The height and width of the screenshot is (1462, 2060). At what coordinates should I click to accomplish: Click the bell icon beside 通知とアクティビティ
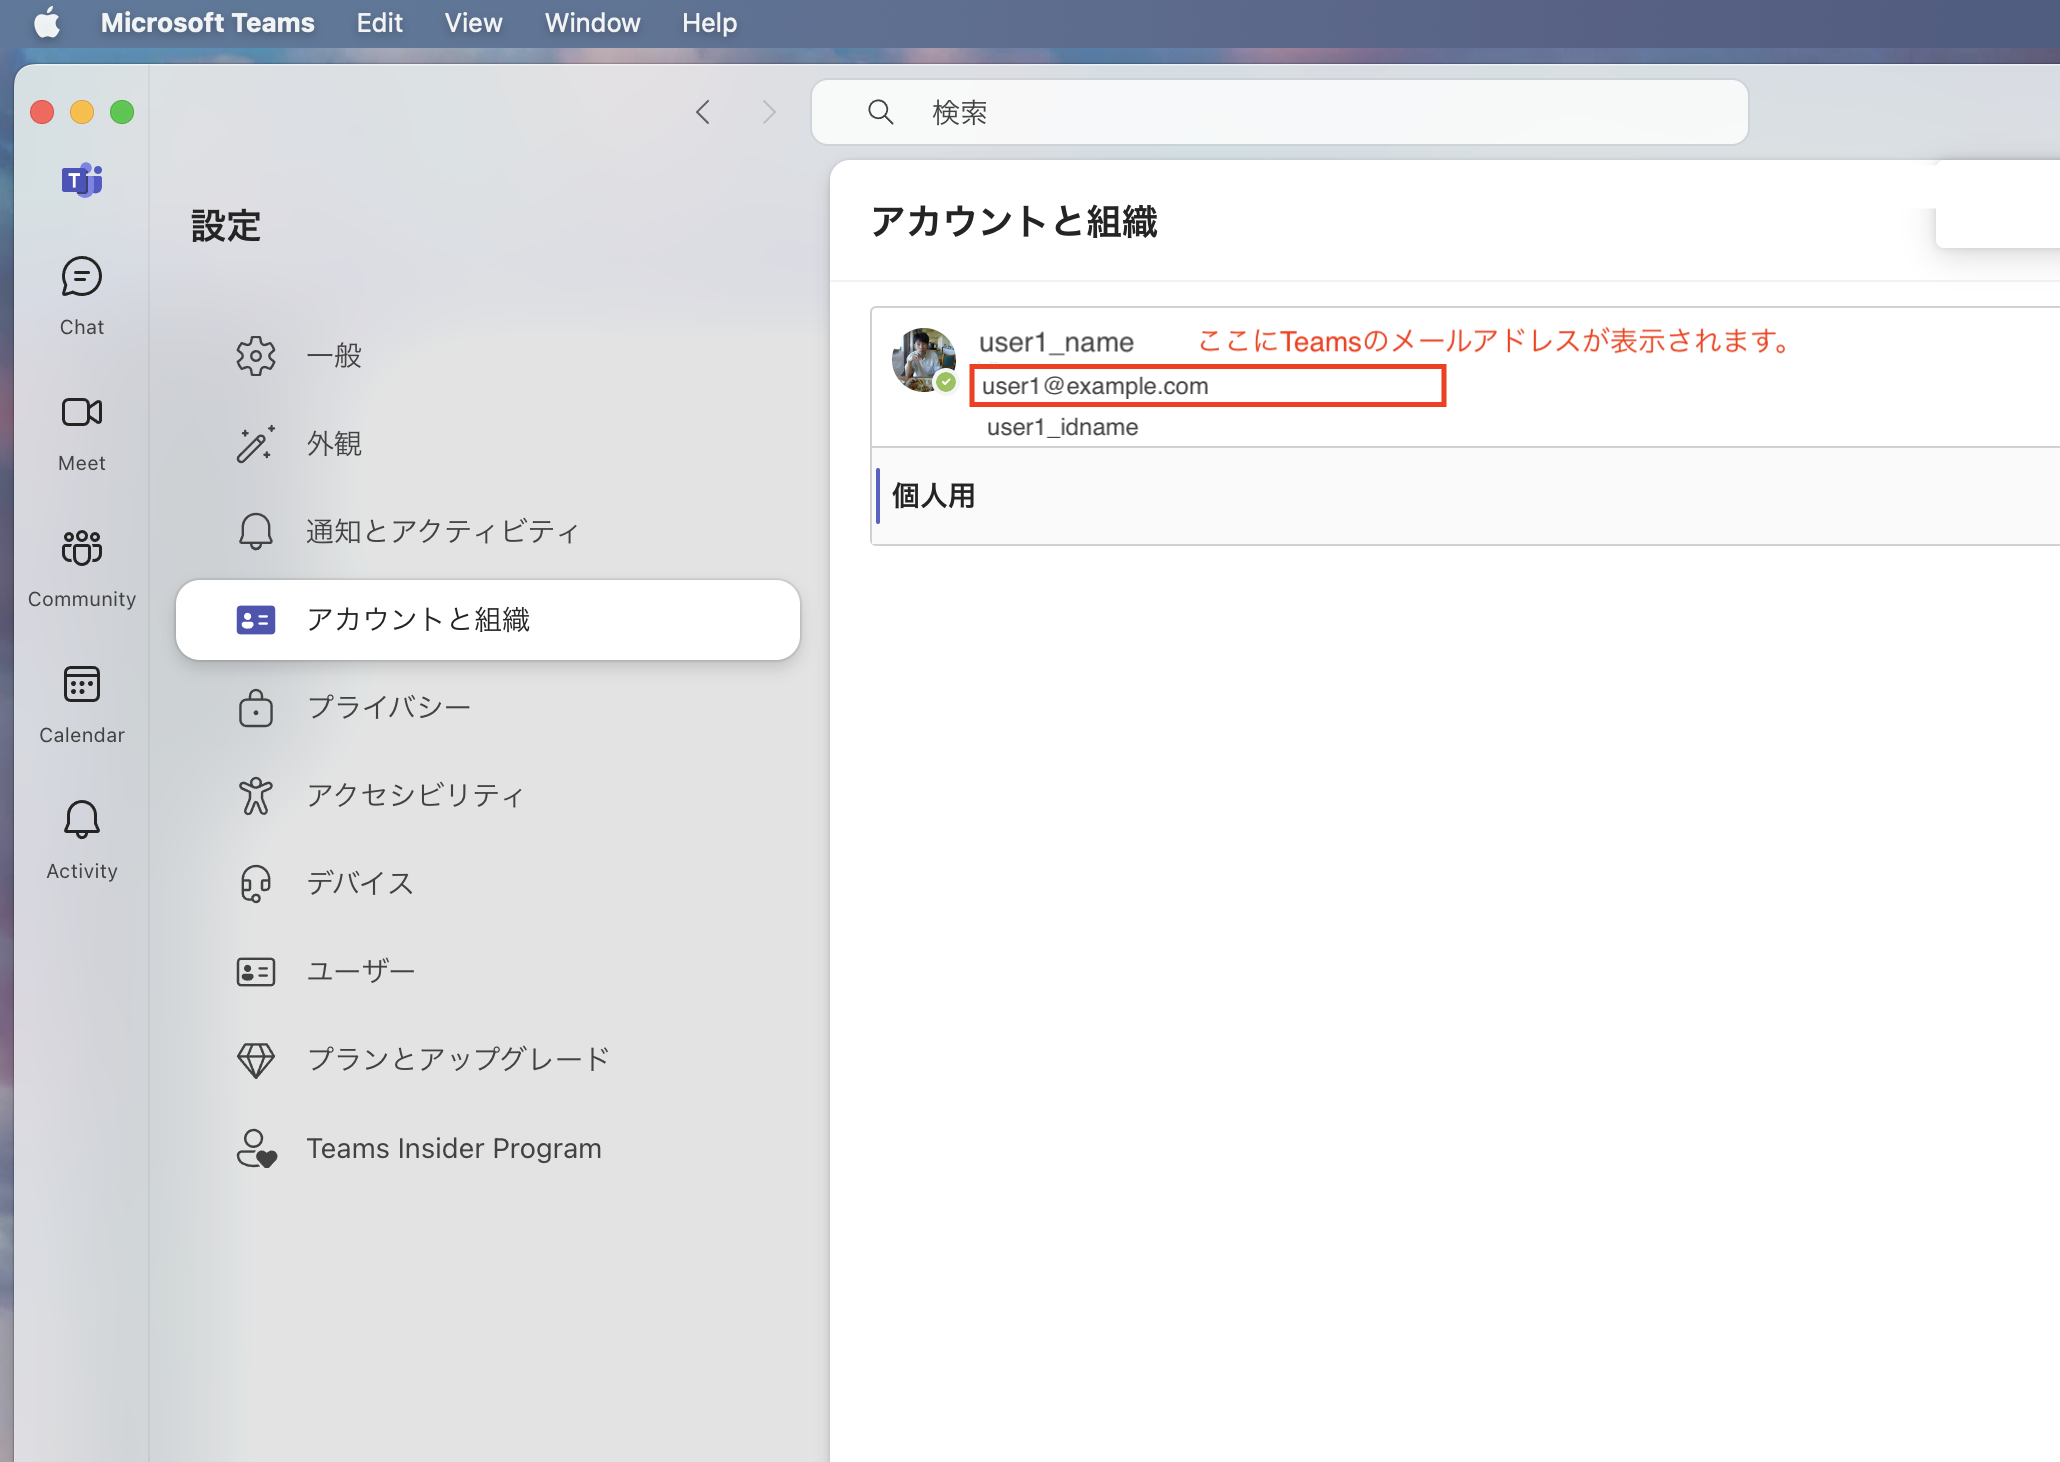click(x=256, y=532)
